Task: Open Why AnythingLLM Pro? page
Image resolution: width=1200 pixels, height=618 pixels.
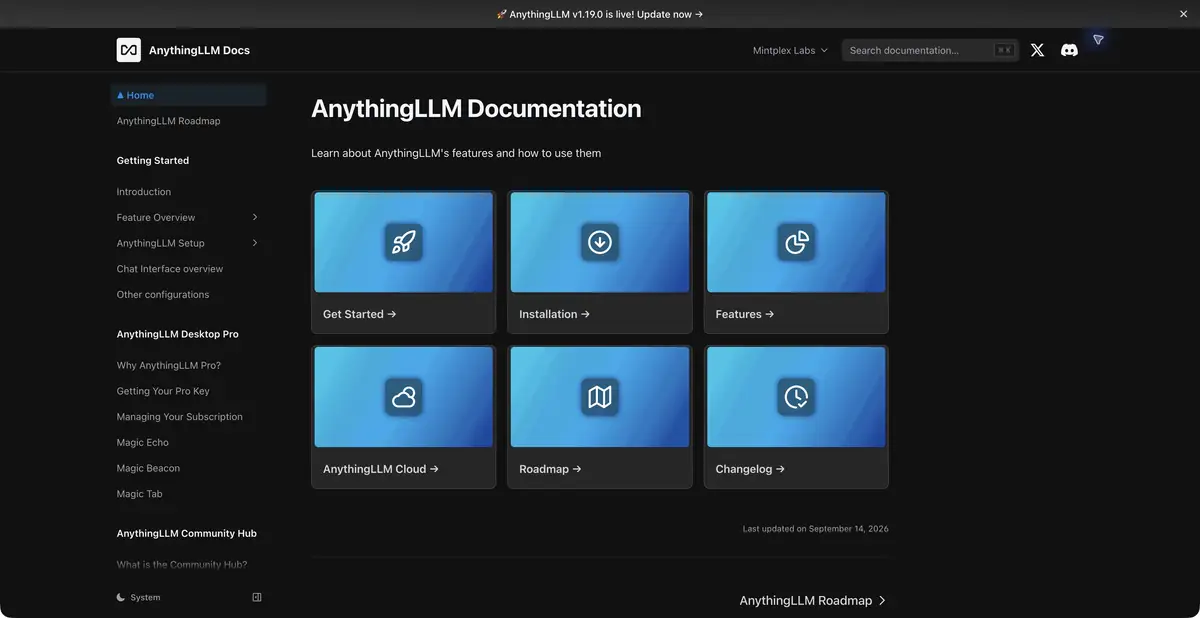Action: 188,366
